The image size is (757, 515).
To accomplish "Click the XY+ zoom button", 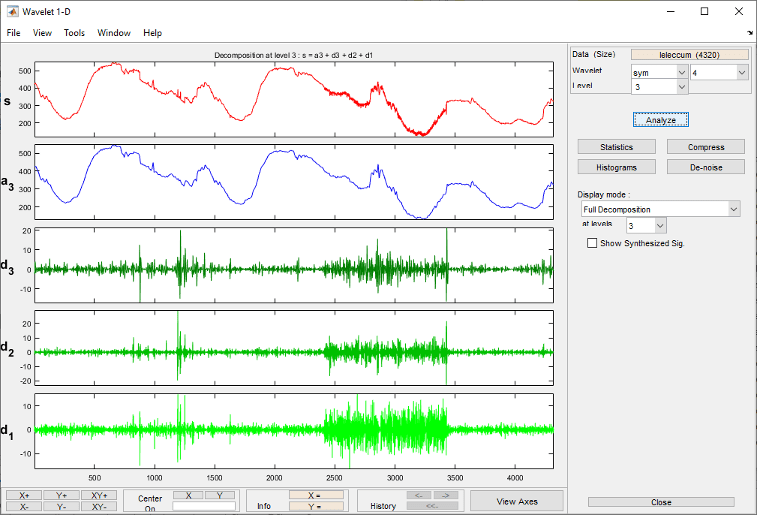I will point(99,495).
